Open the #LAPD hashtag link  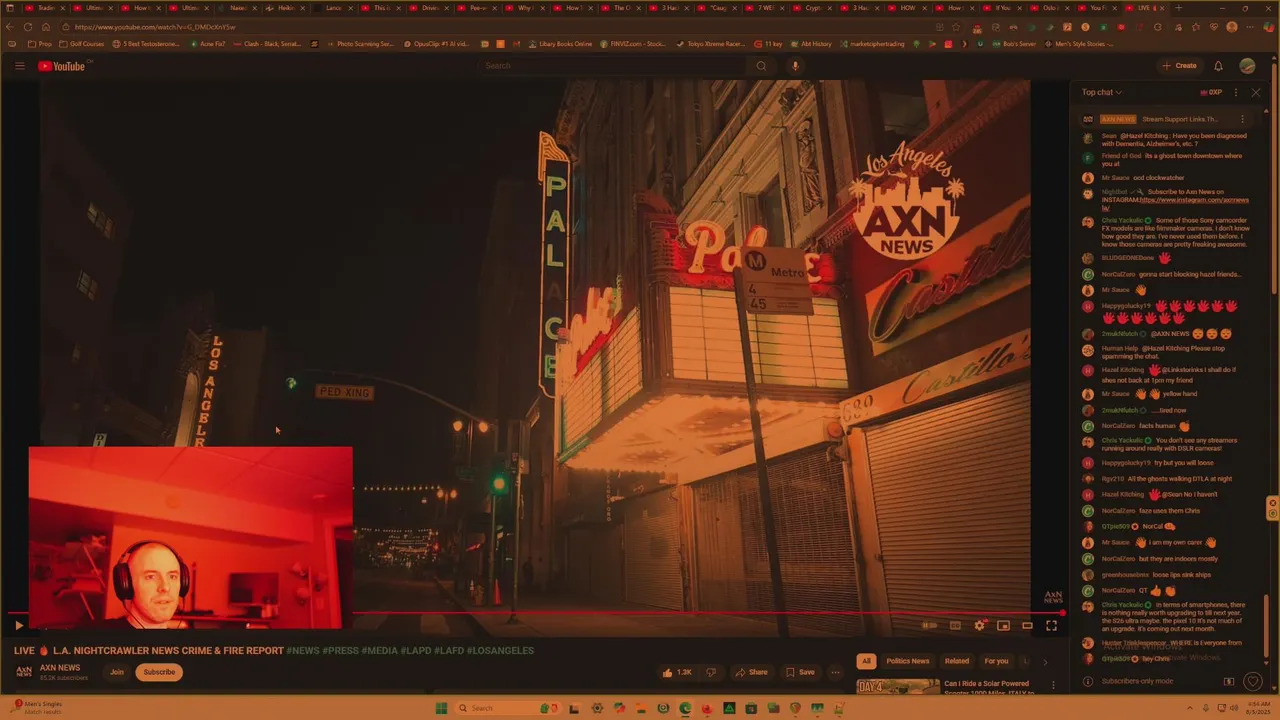tap(415, 650)
